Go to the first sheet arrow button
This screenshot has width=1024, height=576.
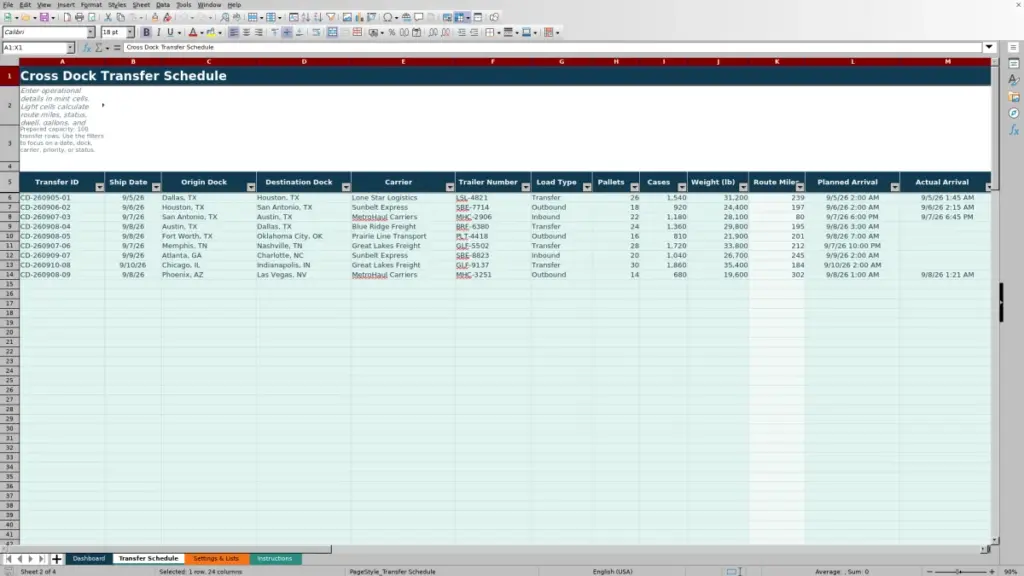click(8, 559)
